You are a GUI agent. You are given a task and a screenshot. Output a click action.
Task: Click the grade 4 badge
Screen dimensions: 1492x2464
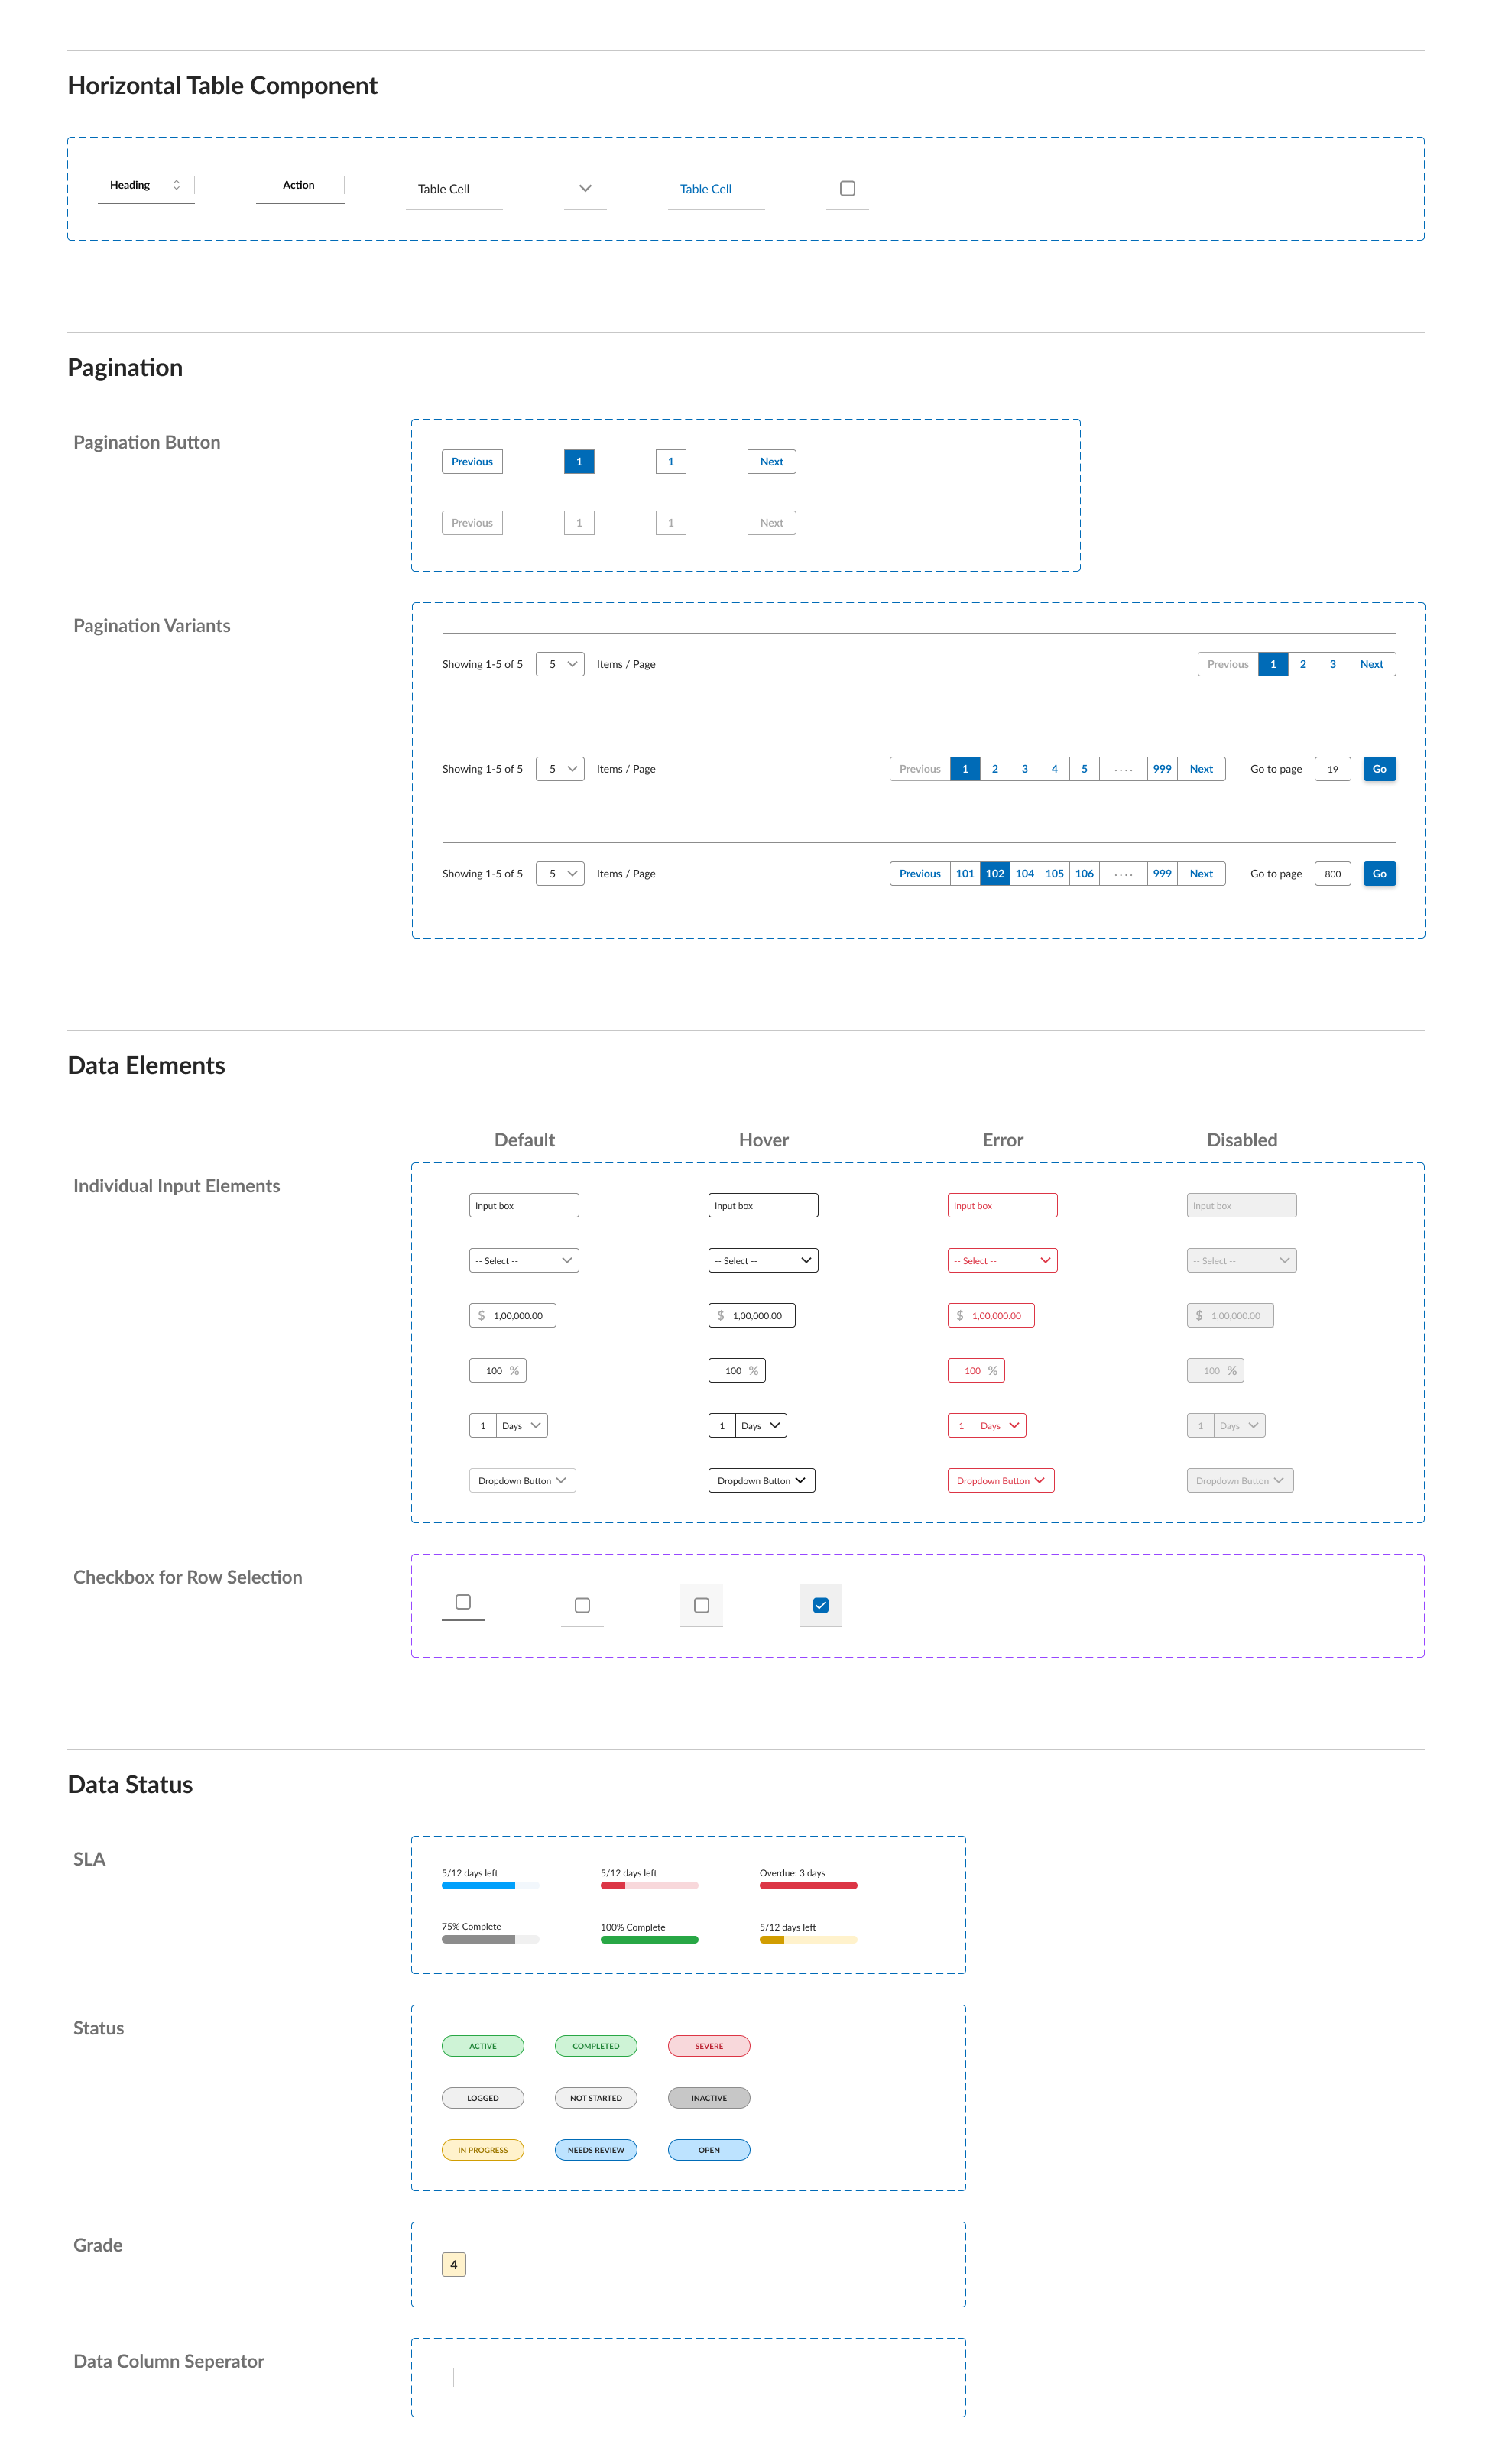453,2265
